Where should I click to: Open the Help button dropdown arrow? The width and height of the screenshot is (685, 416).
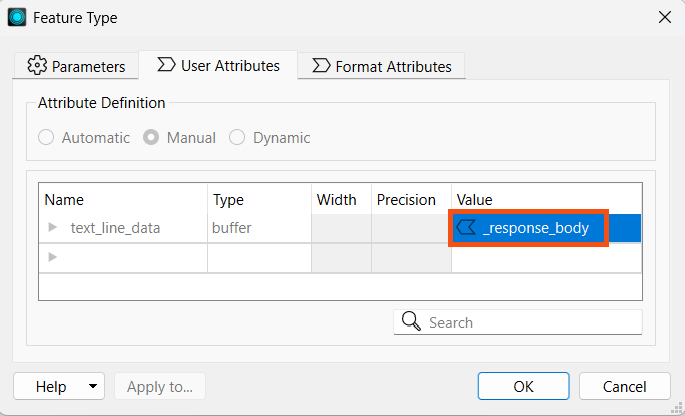(93, 386)
